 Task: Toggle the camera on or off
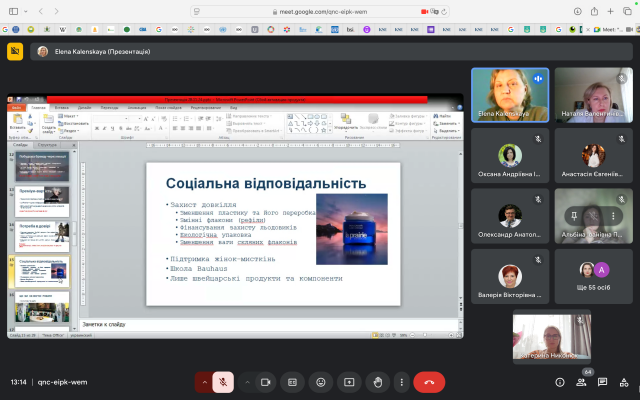tap(266, 381)
